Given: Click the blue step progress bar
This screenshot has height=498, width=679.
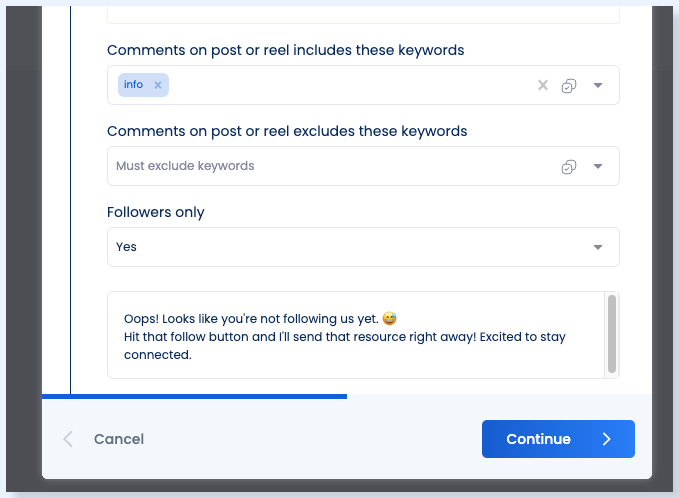Looking at the screenshot, I should point(194,396).
